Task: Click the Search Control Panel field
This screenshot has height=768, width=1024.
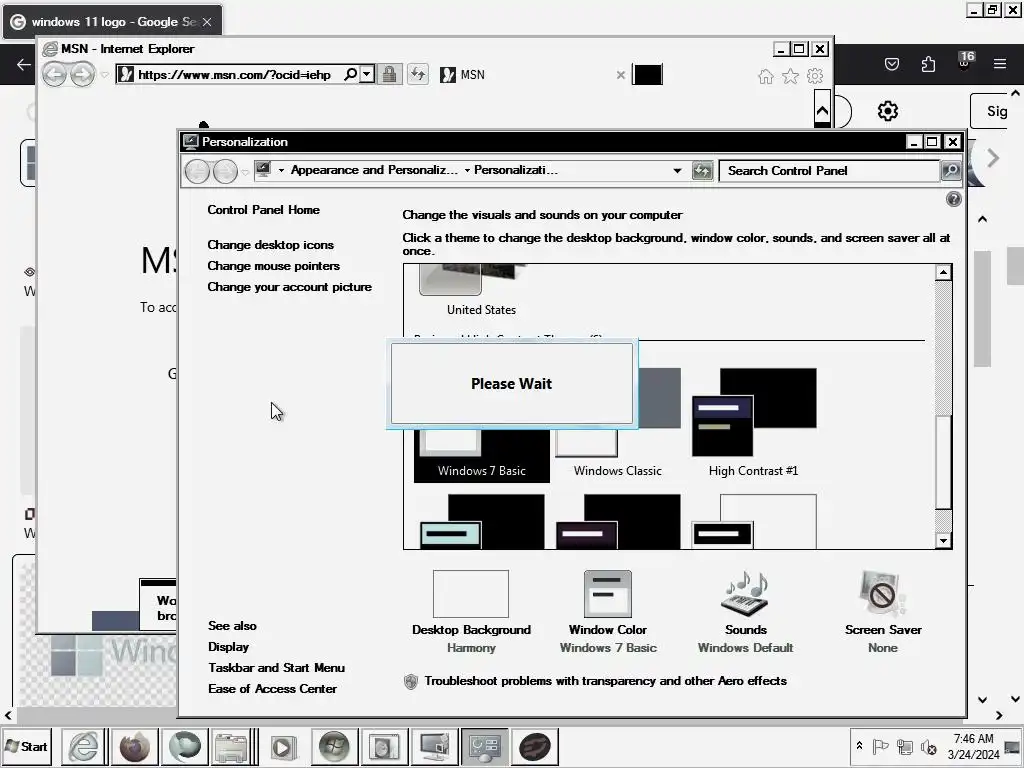Action: (829, 170)
